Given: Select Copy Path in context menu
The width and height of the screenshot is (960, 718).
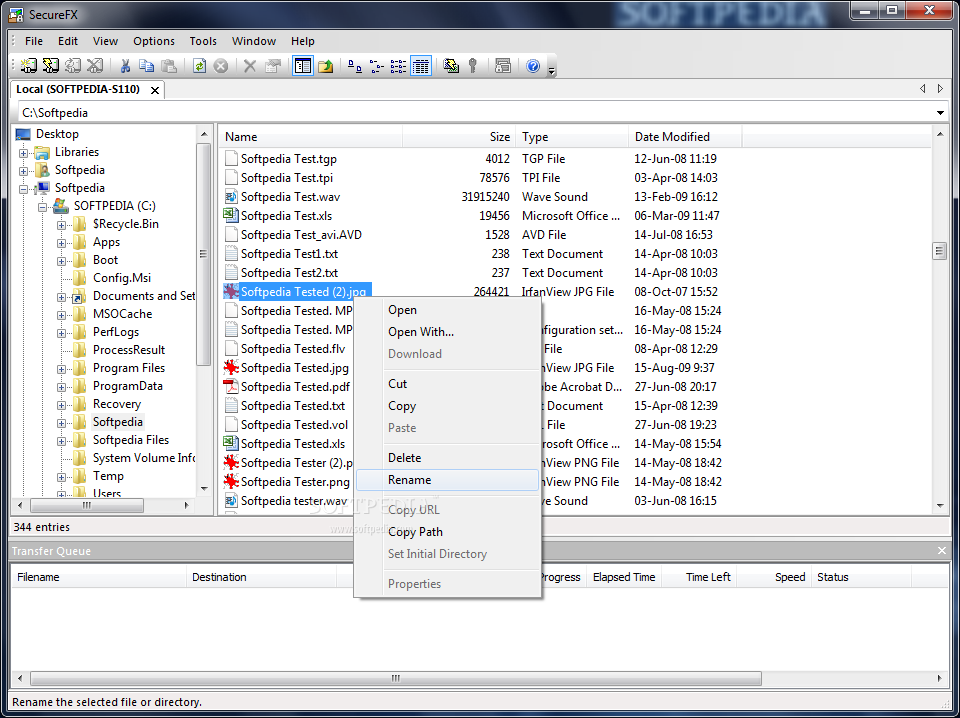Looking at the screenshot, I should tap(415, 532).
